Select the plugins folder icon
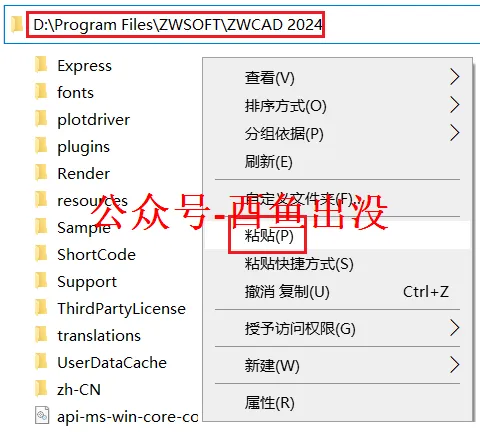480x432 pixels. point(41,146)
